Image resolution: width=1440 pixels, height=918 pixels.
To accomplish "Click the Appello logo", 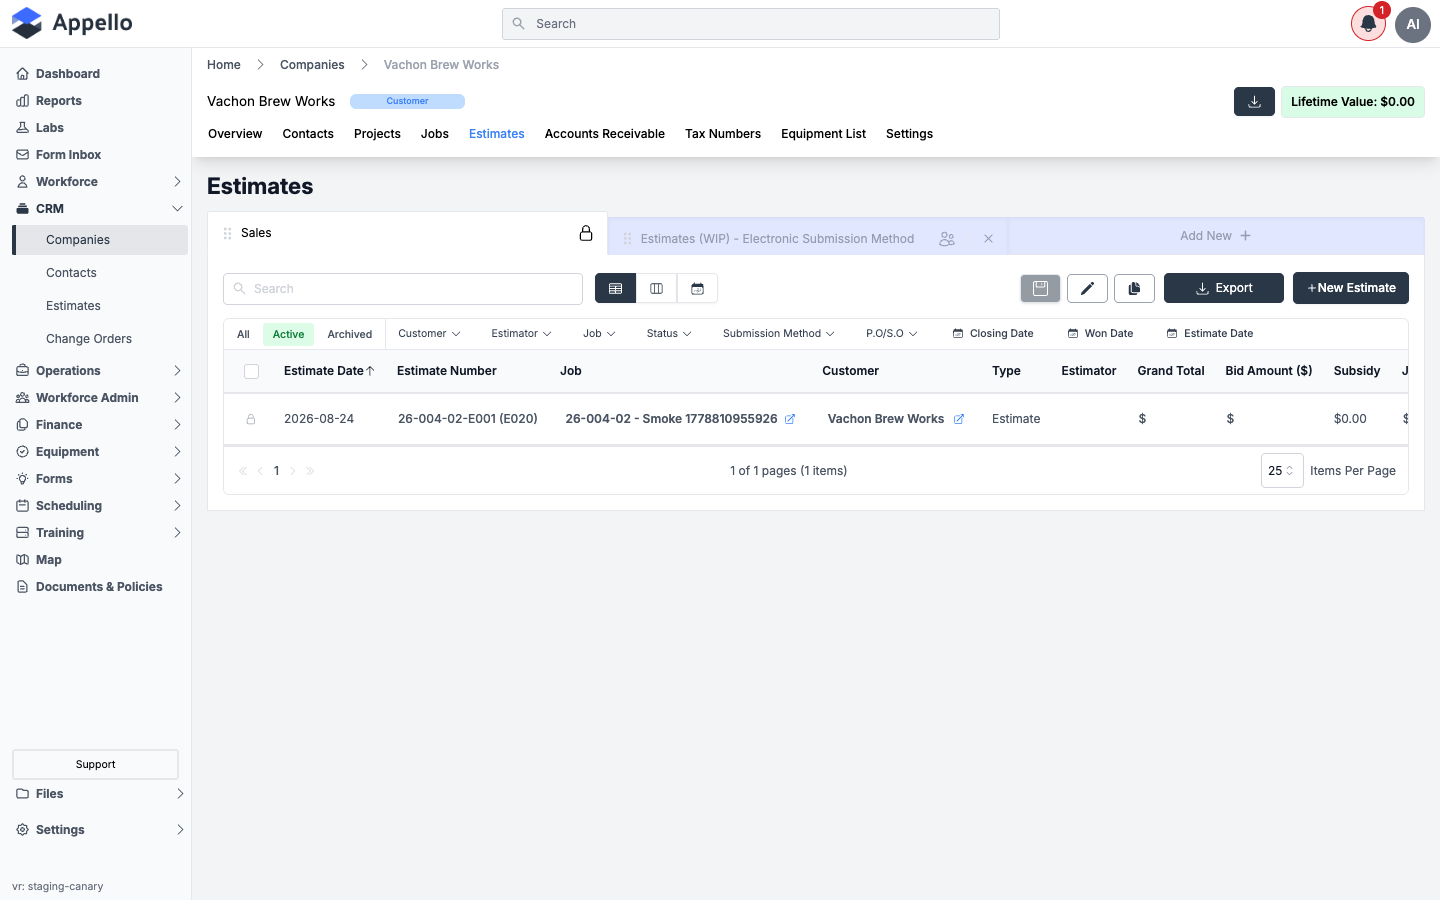I will pos(72,23).
